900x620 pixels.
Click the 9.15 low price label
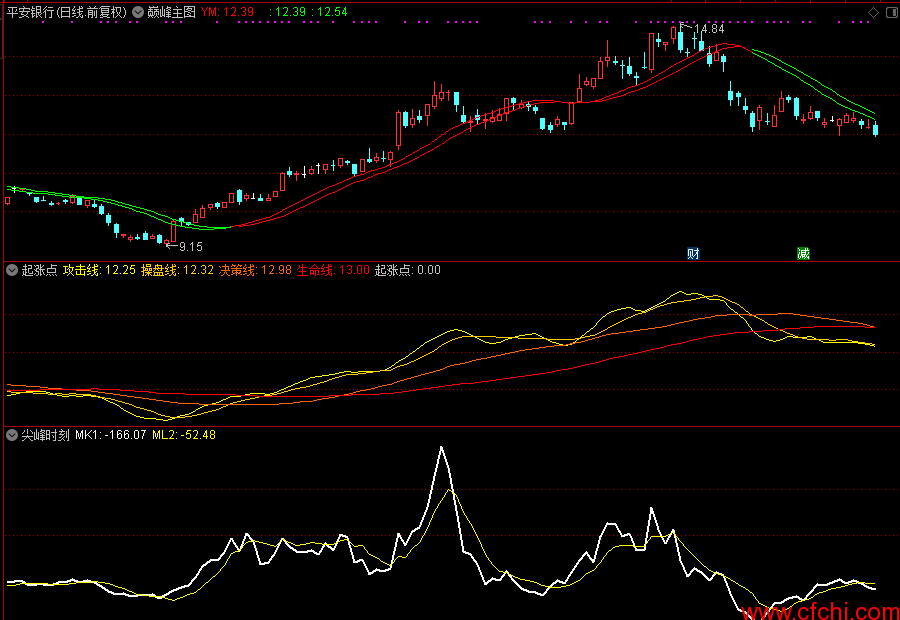191,247
